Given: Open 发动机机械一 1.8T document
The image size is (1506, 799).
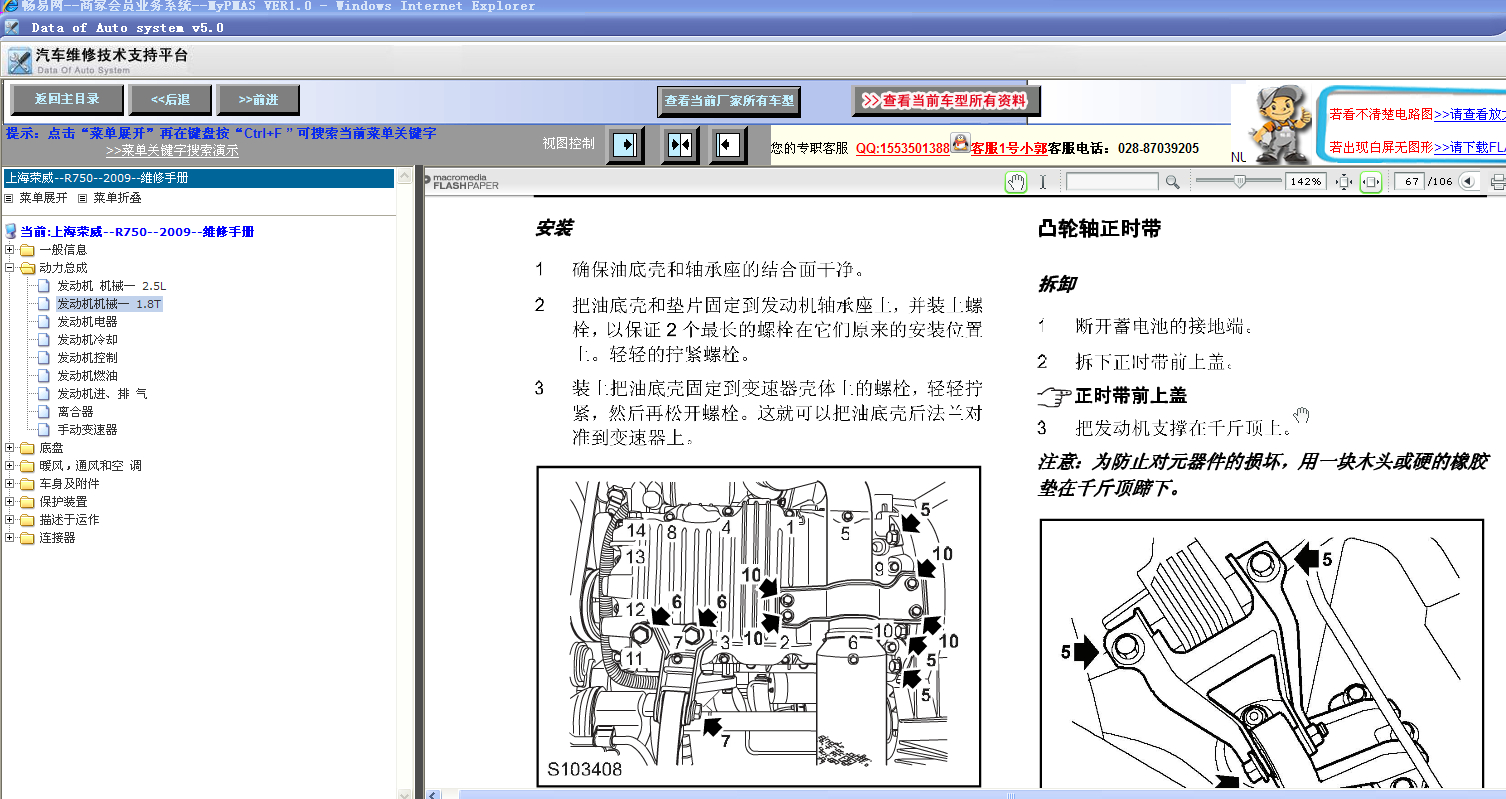Looking at the screenshot, I should (109, 304).
